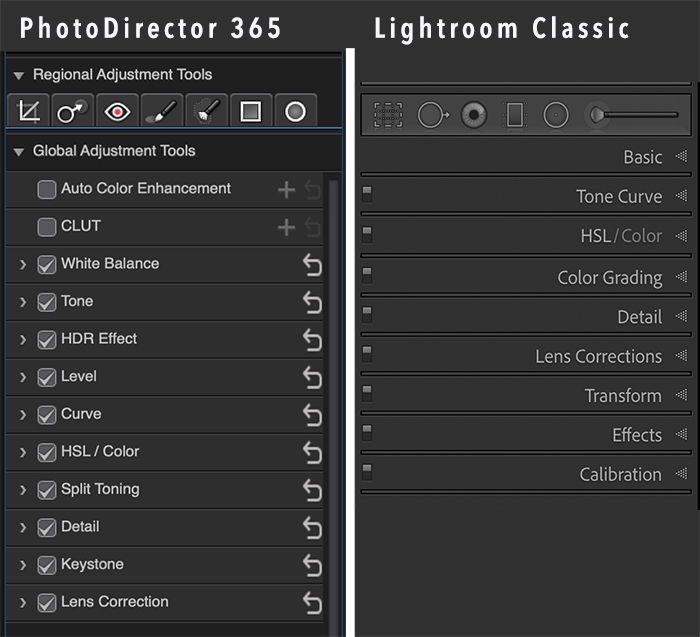Toggle Lightroom Lens Corrections panel switch
Viewport: 700px width, 637px height.
[367, 354]
